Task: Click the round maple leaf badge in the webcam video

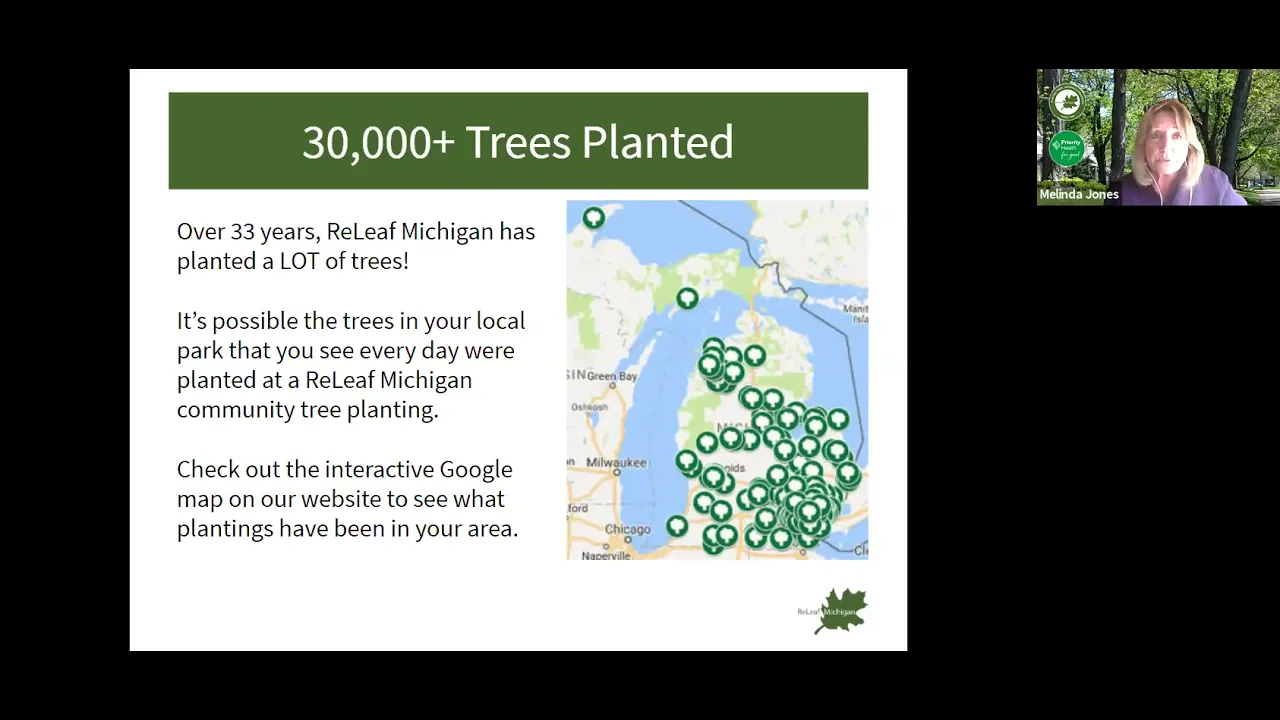Action: coord(1067,103)
